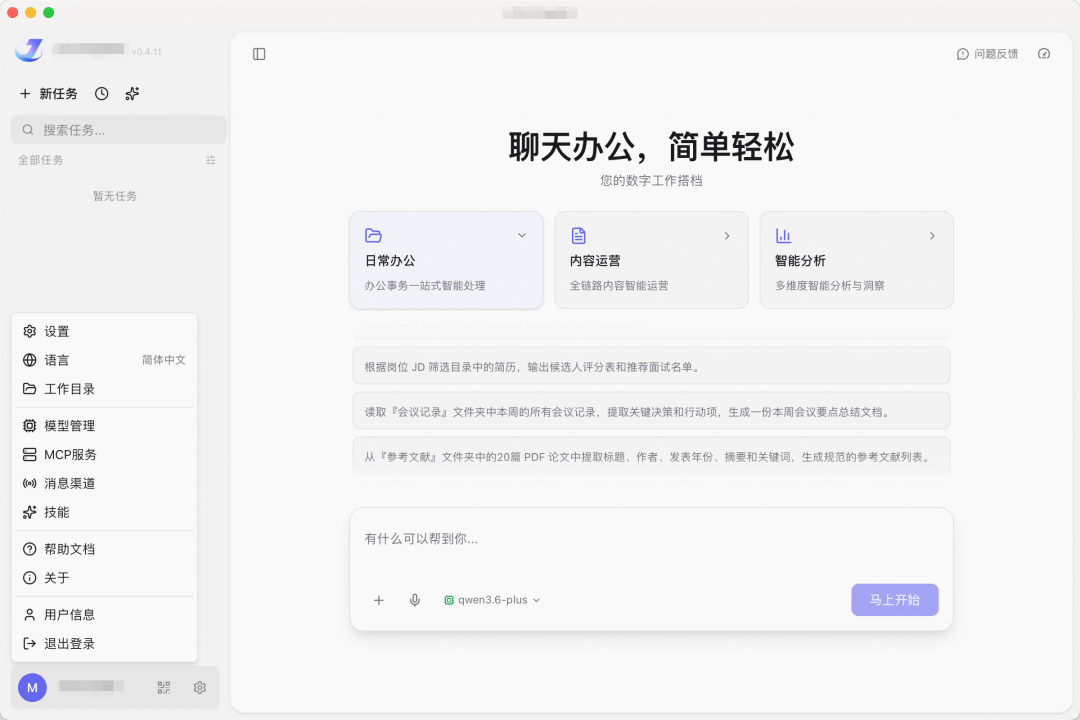Click the M user avatar
The height and width of the screenshot is (720, 1080).
click(x=32, y=688)
